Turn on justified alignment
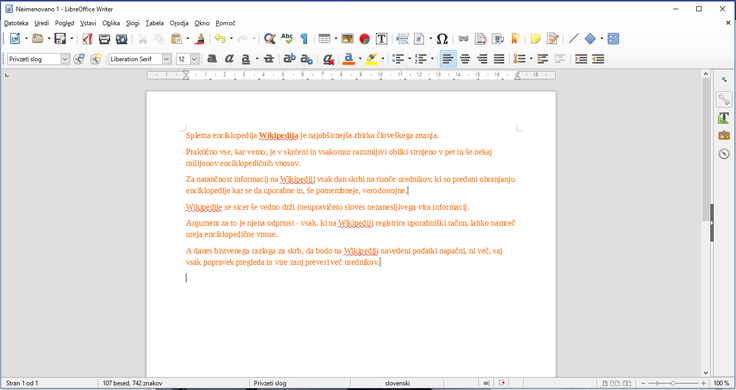The height and width of the screenshot is (390, 736). (499, 59)
